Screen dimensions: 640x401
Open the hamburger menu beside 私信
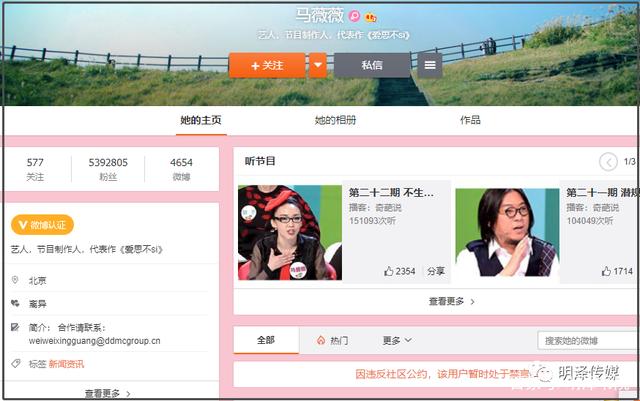430,65
